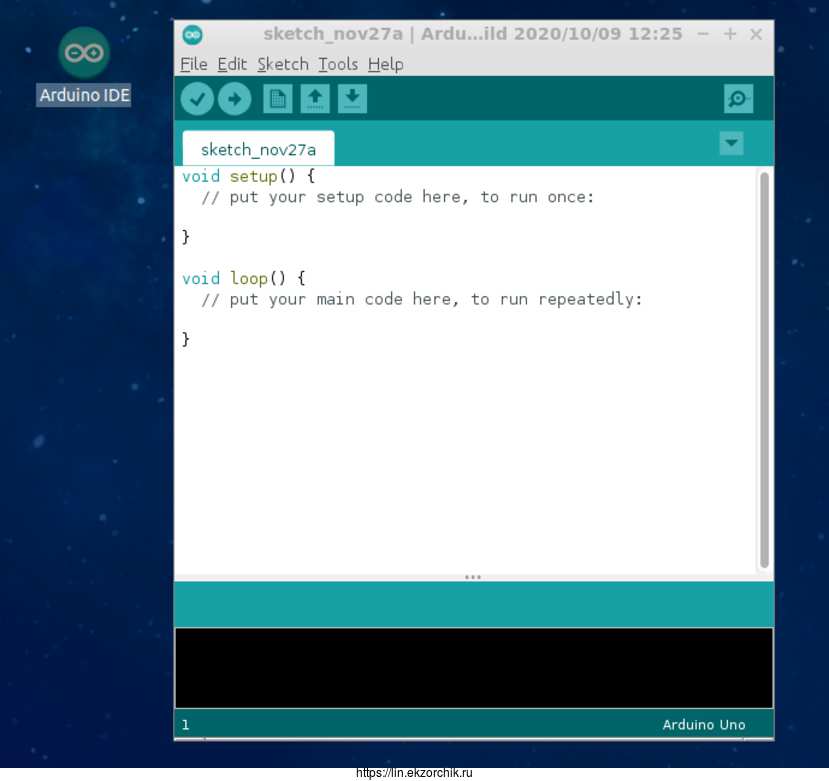The image size is (829, 781).
Task: Click the Upload arrow icon
Action: (x=234, y=99)
